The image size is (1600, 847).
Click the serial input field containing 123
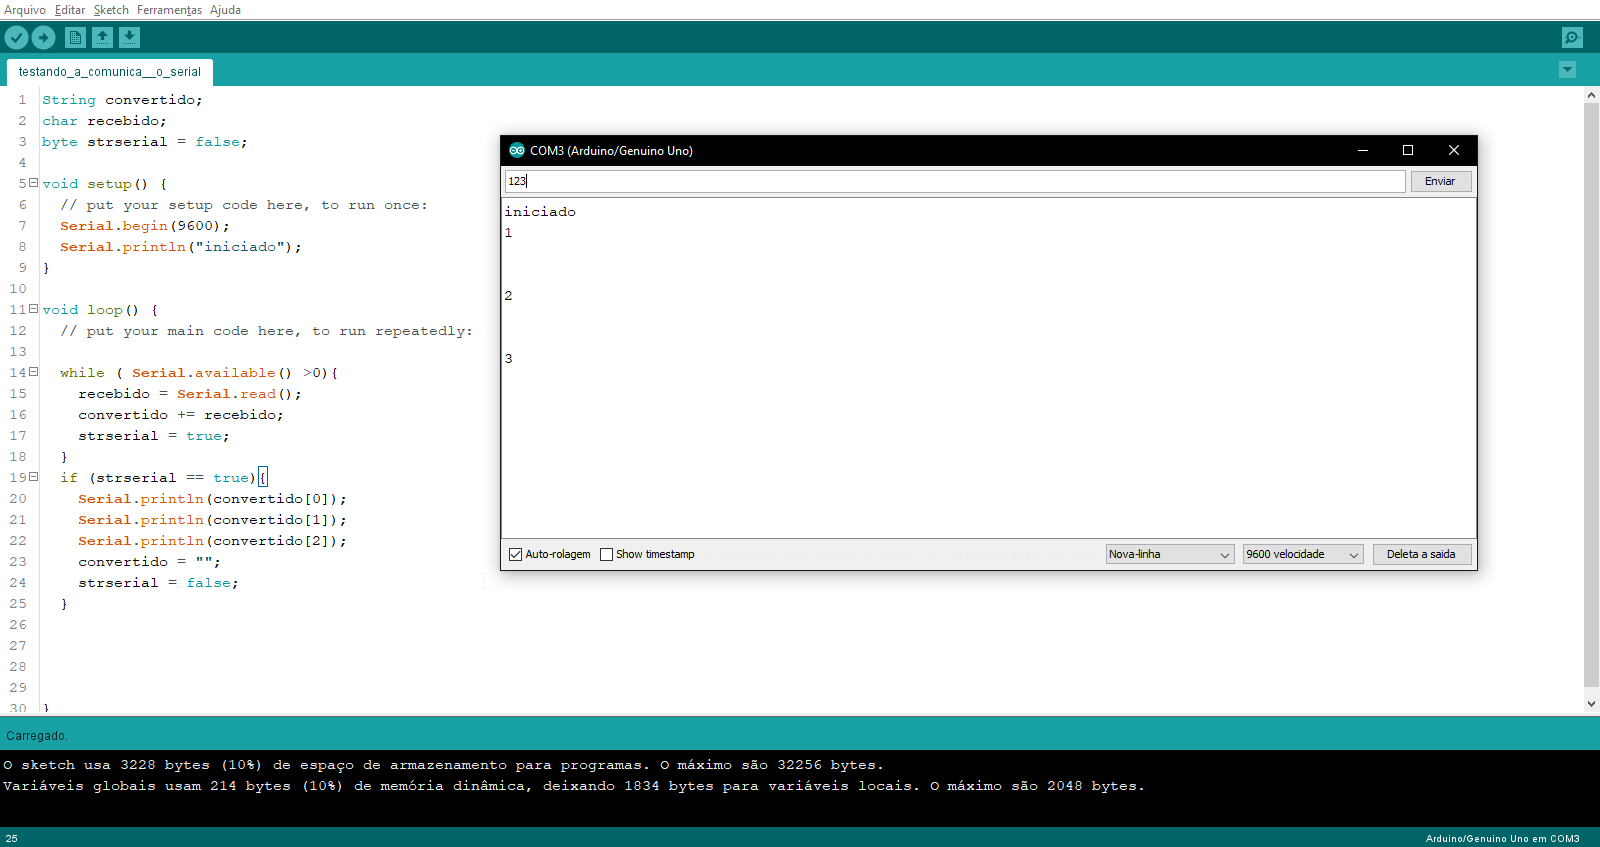click(x=955, y=181)
